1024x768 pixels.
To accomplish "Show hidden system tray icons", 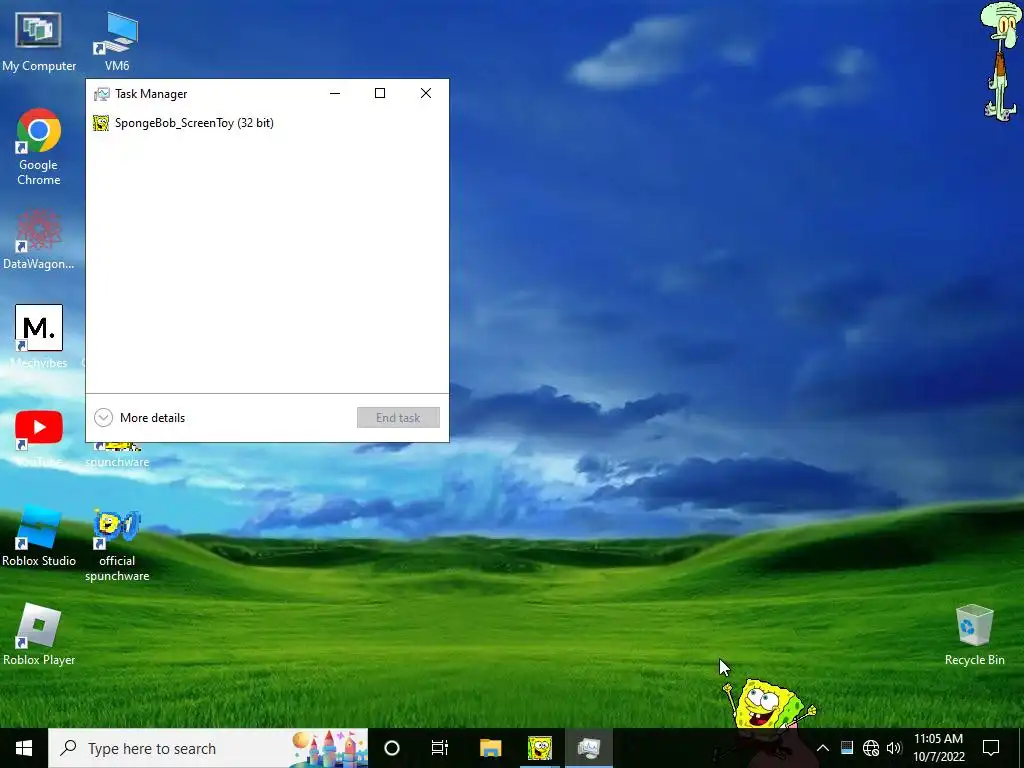I will [x=823, y=748].
